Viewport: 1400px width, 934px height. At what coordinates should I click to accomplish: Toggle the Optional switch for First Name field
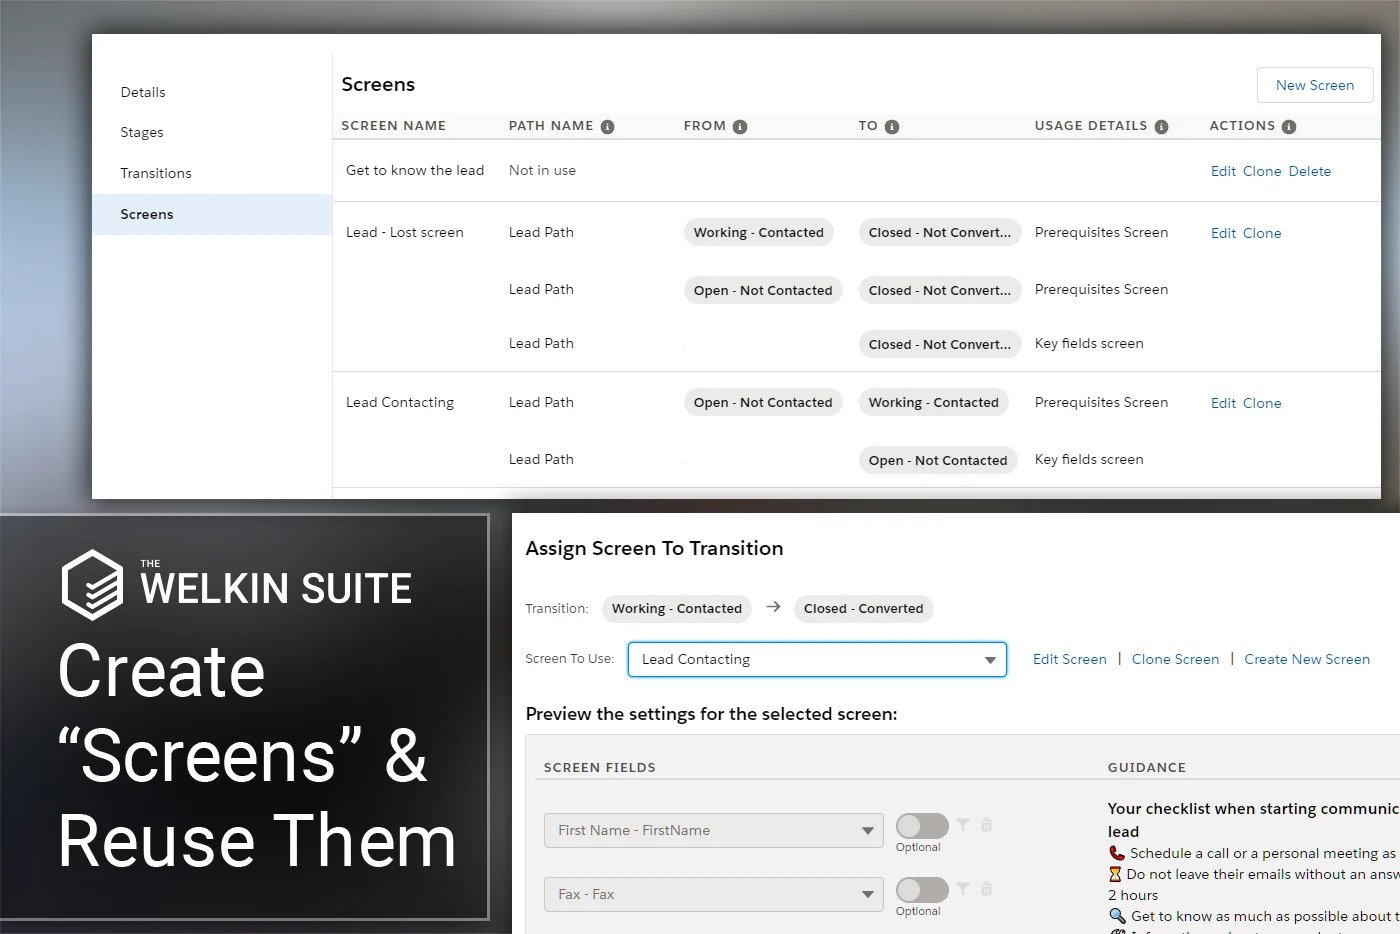(x=921, y=826)
